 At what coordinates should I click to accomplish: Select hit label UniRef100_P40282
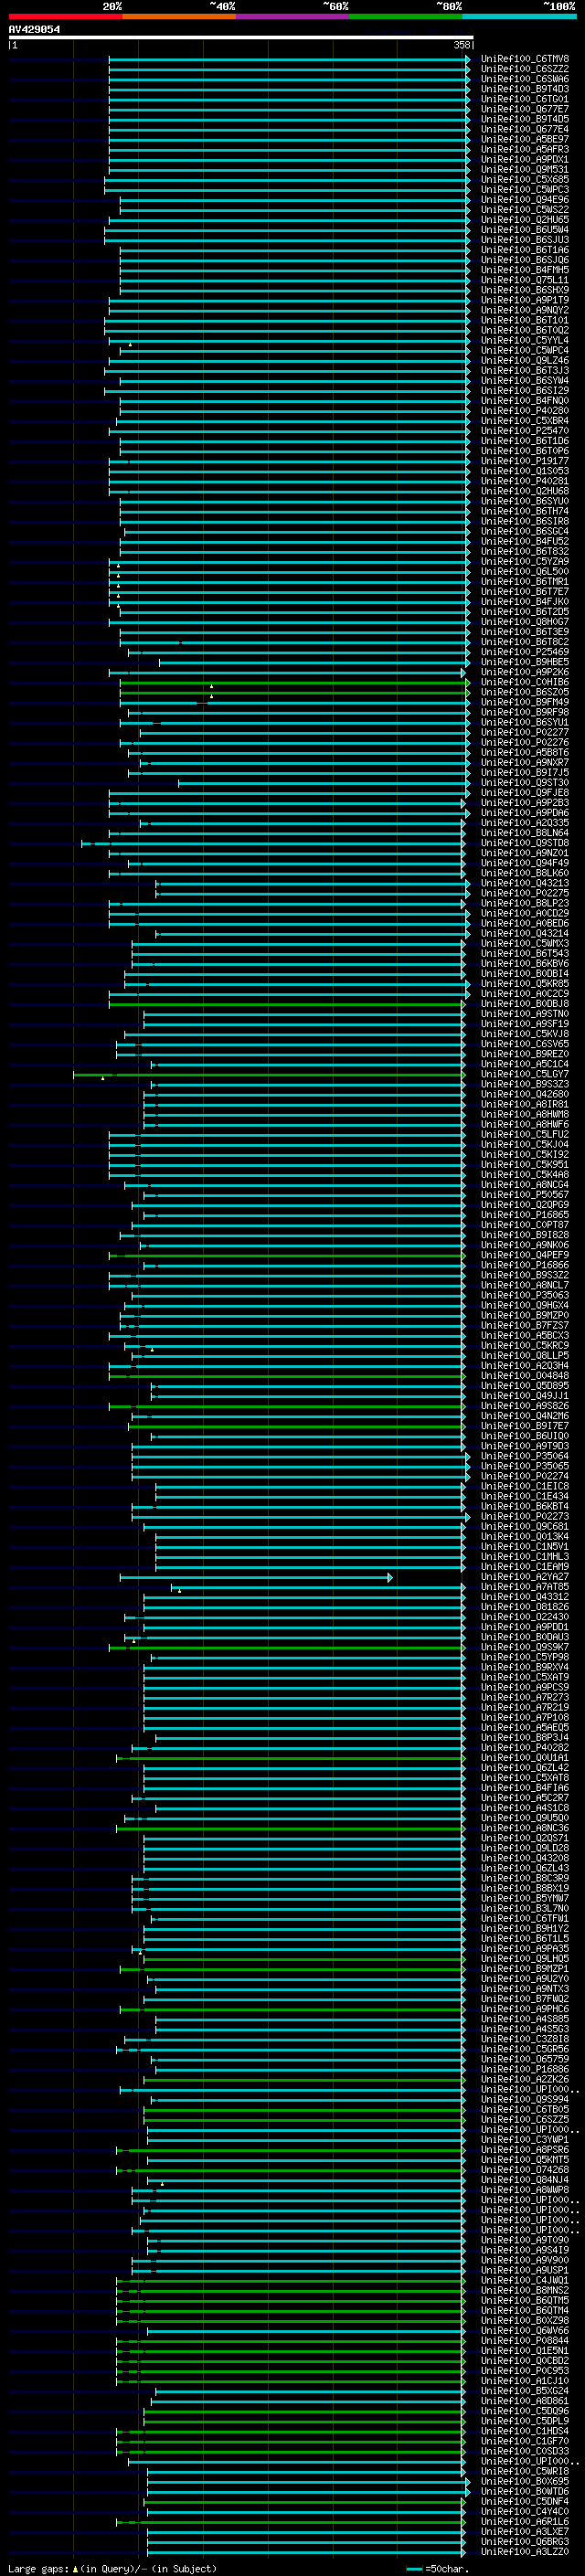[525, 1748]
